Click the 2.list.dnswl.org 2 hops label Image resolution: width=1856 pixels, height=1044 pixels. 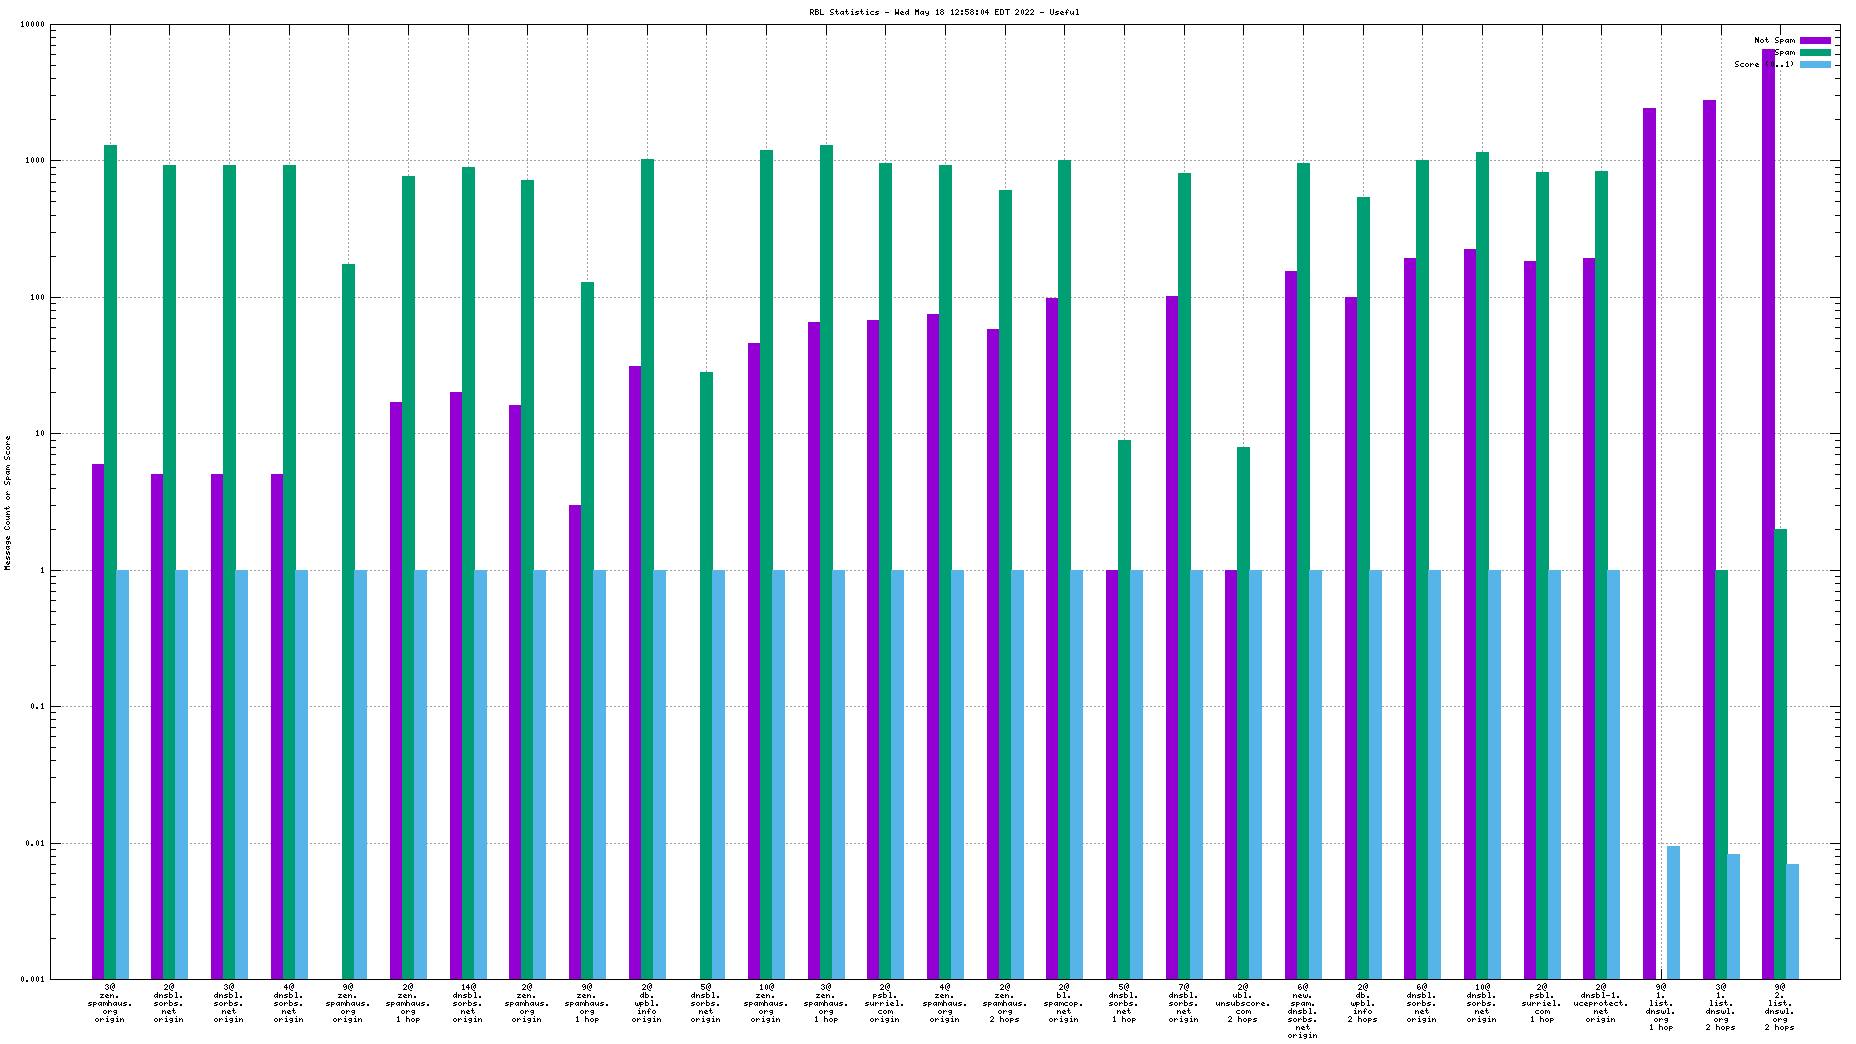[x=1780, y=1007]
